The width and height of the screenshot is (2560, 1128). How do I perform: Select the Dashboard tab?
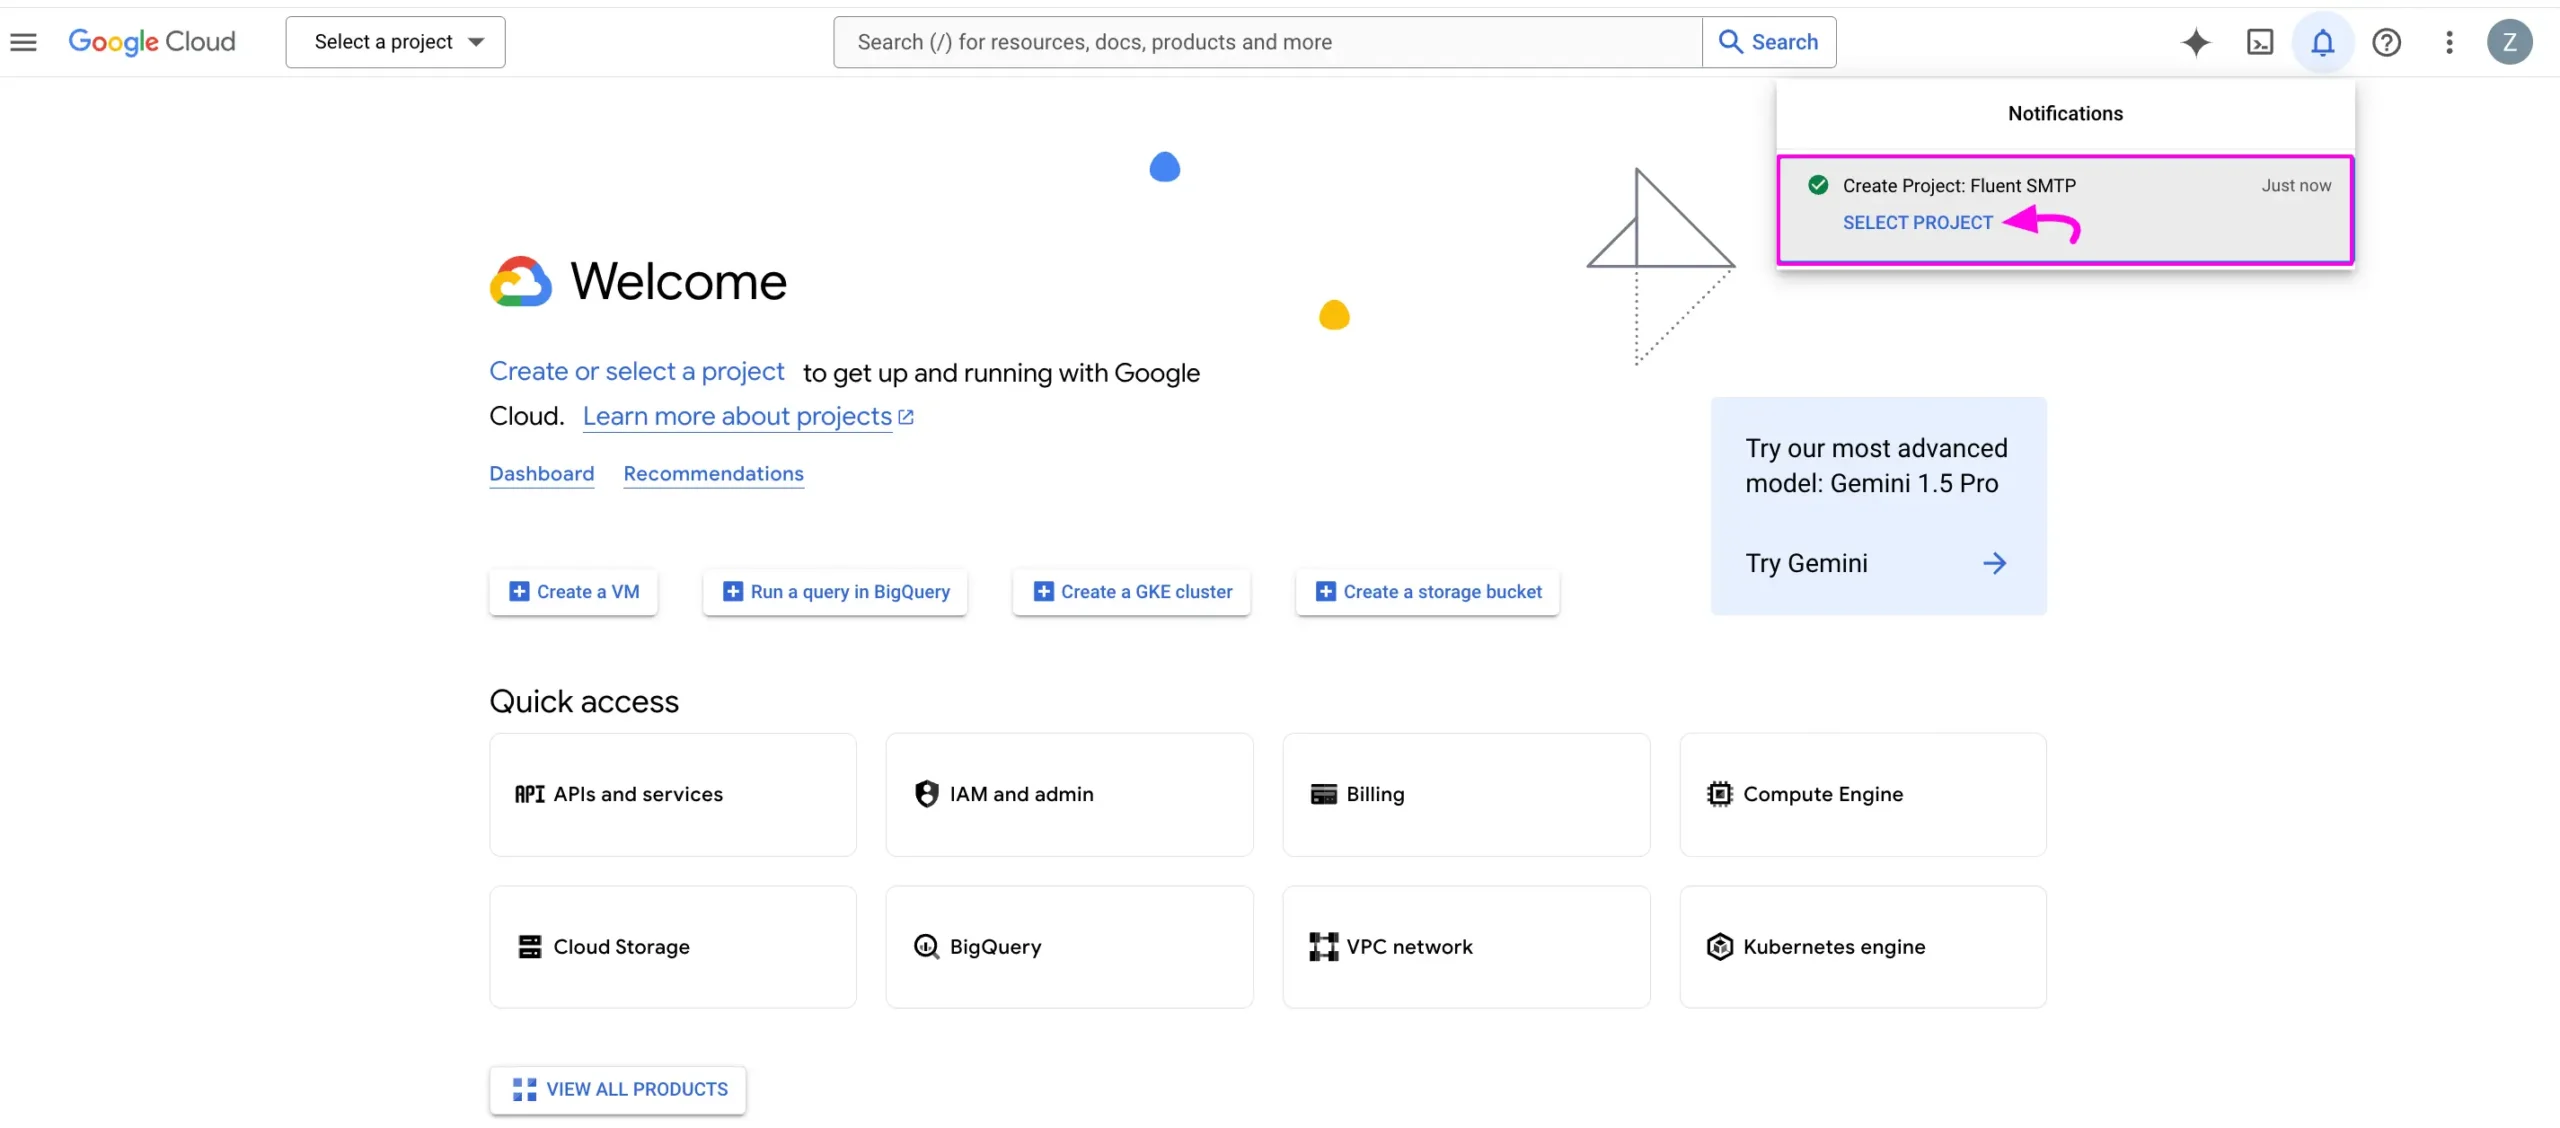540,473
